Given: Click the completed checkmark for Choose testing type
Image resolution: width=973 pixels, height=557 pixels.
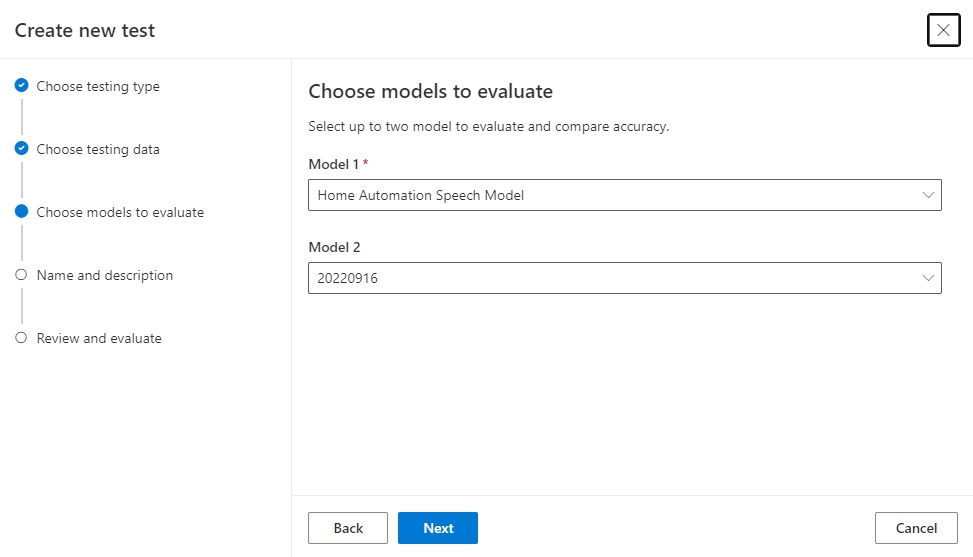Looking at the screenshot, I should [x=21, y=86].
